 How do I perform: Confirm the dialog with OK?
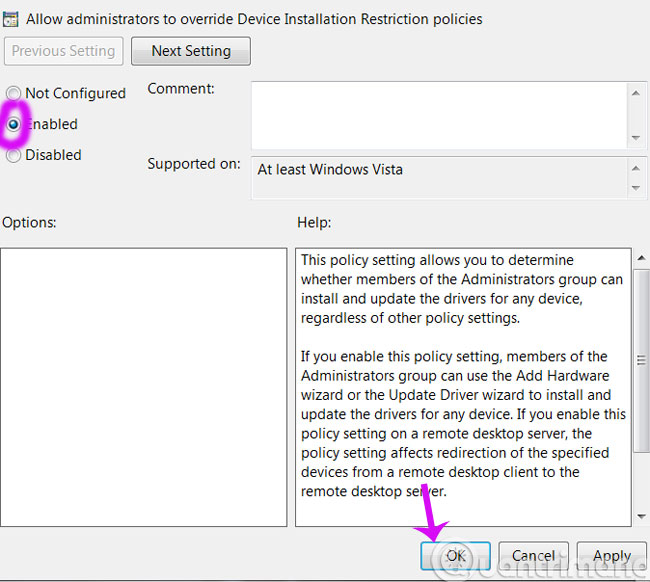[456, 556]
